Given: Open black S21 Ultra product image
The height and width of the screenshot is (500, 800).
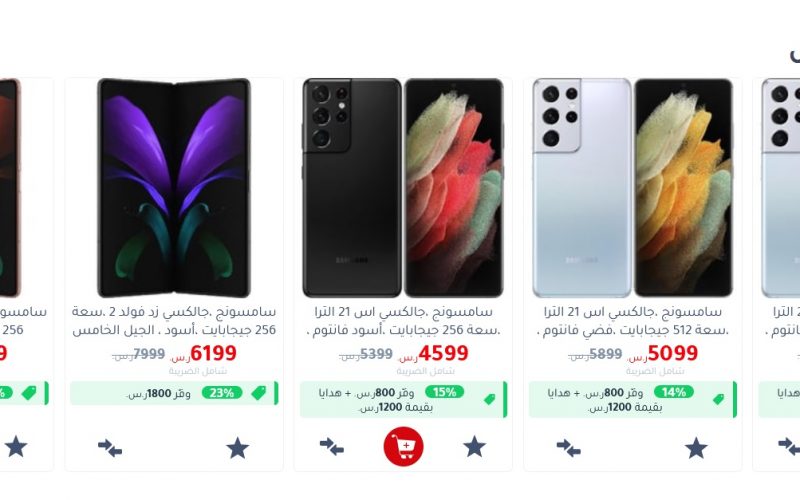Looking at the screenshot, I should click(x=403, y=188).
